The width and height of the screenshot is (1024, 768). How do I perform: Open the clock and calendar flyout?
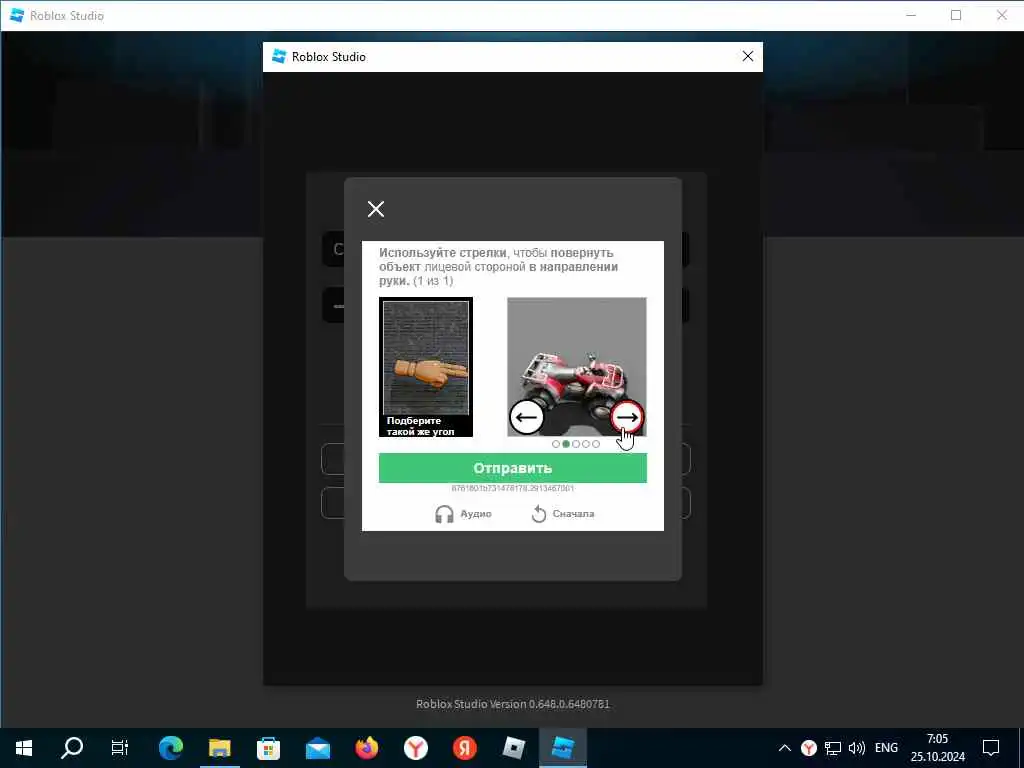(938, 748)
